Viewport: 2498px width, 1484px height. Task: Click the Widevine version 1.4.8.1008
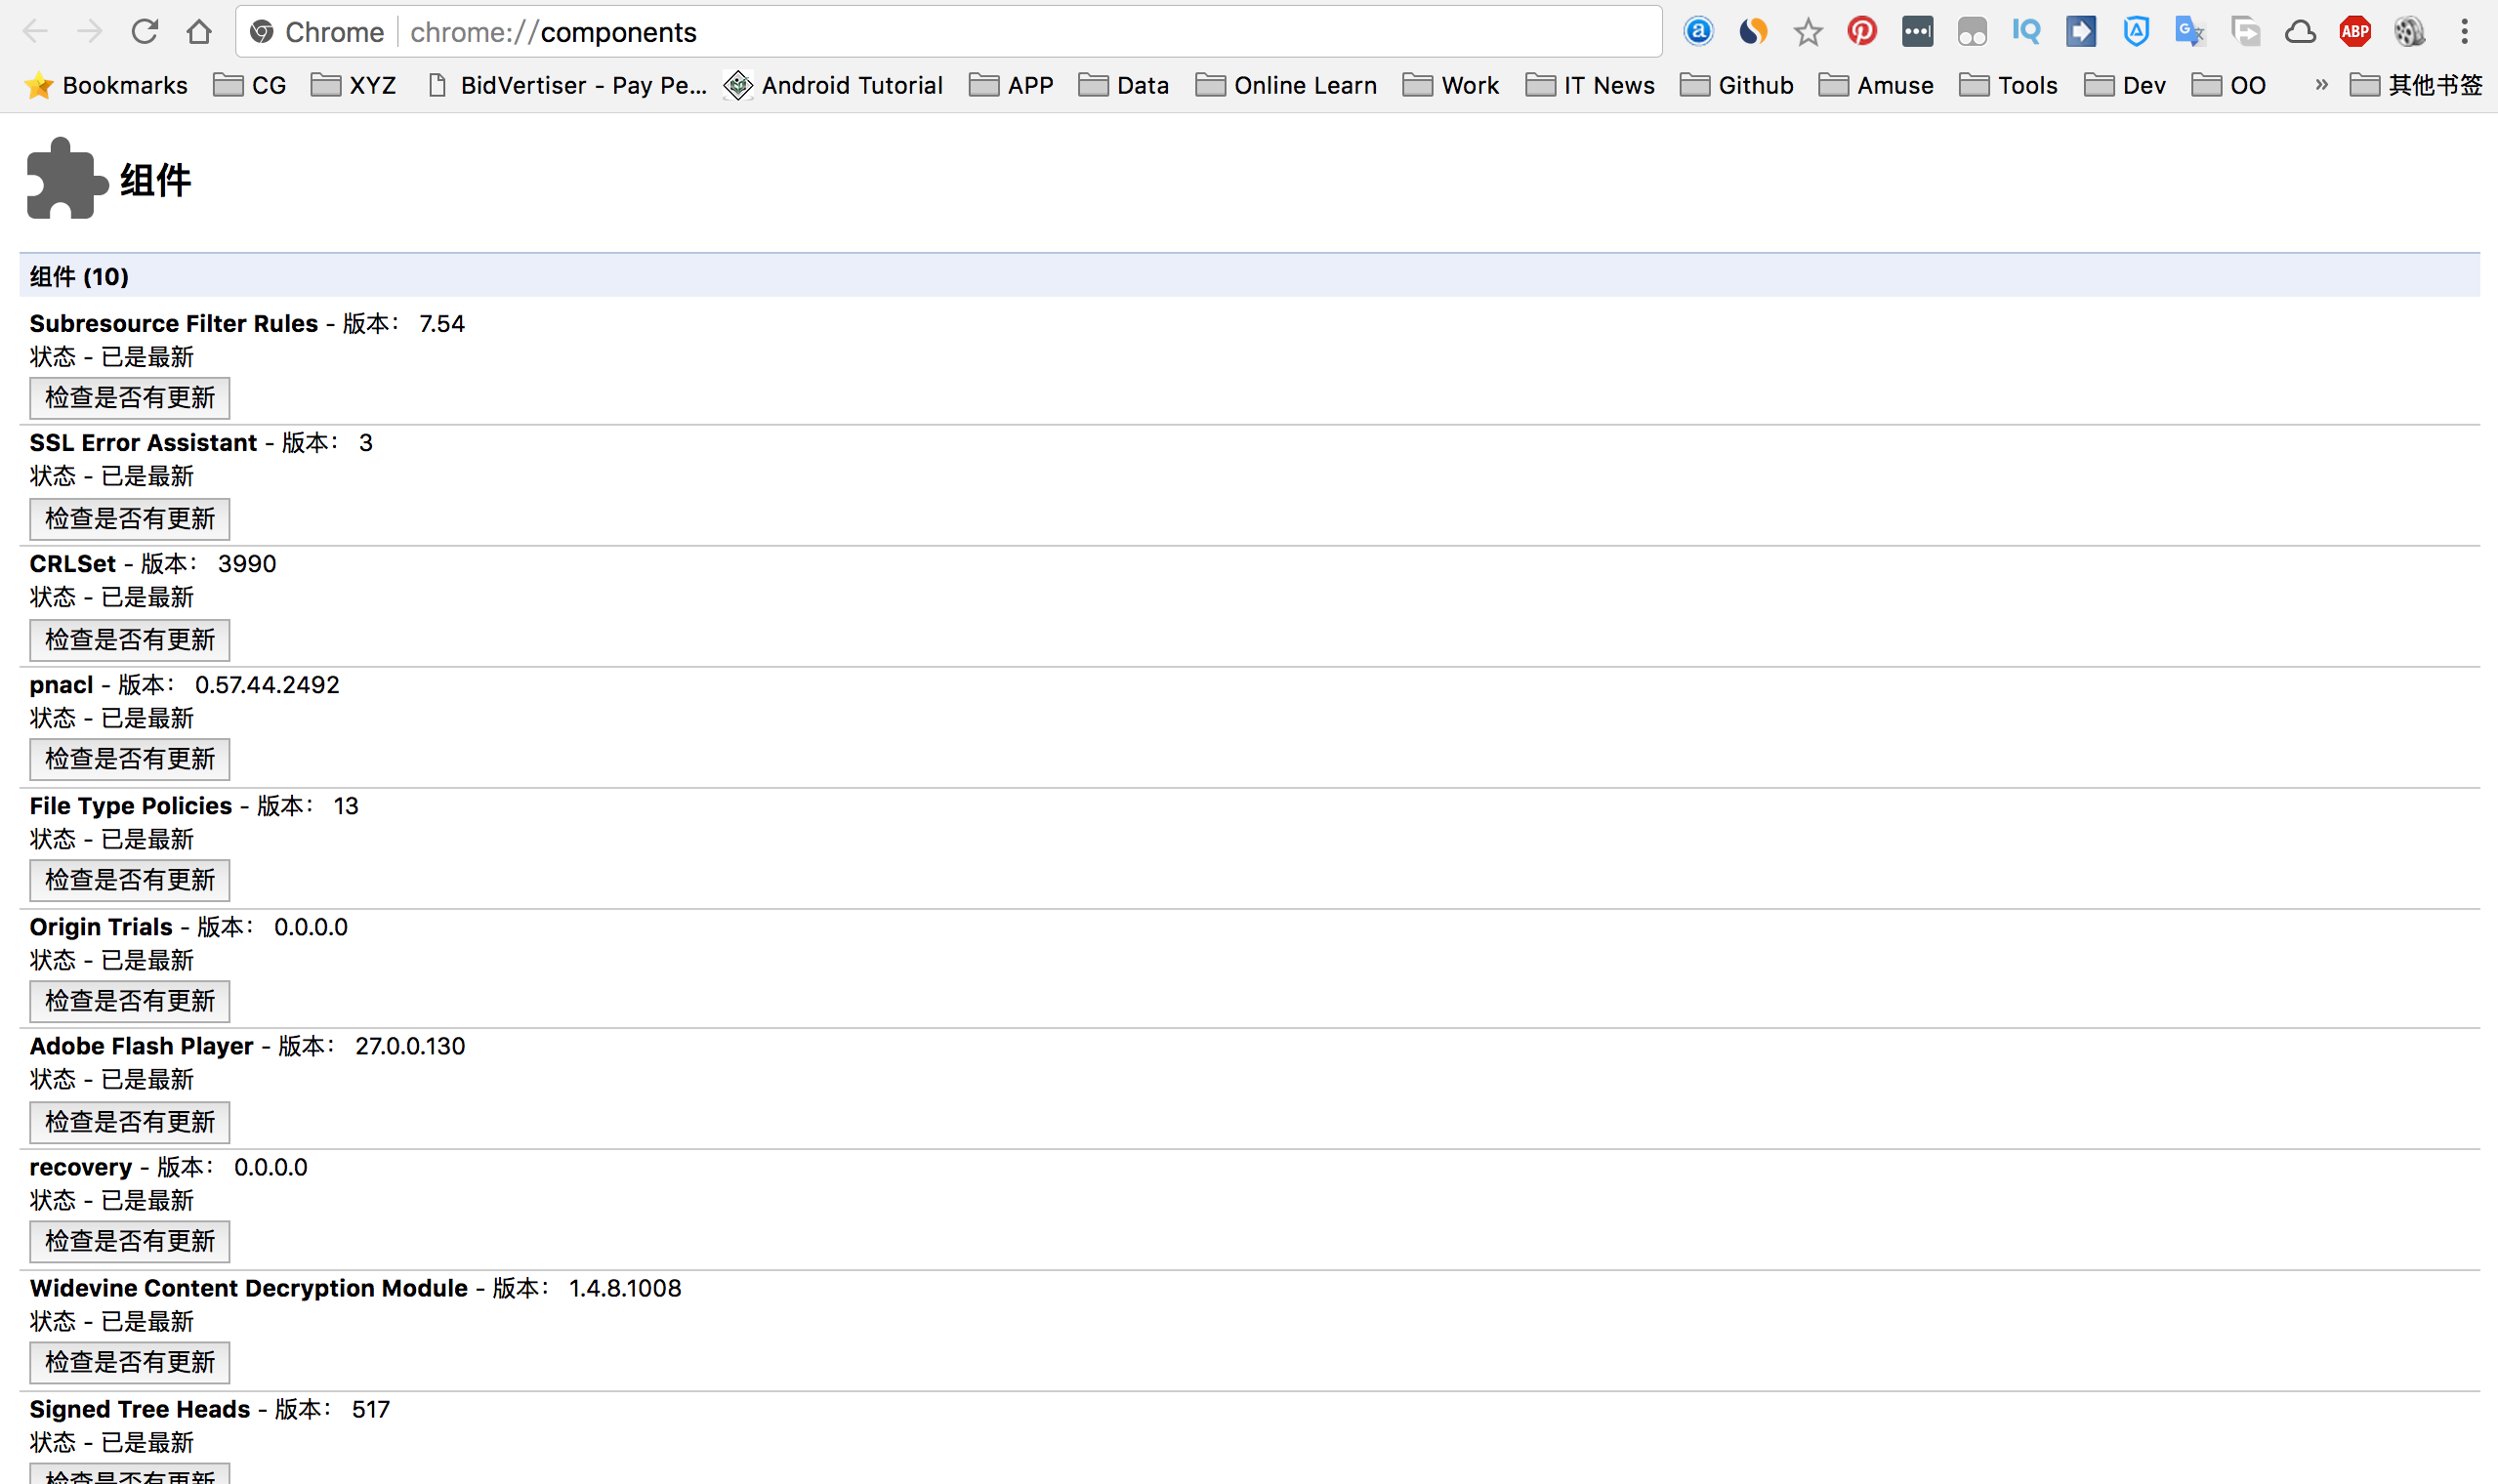pos(625,1288)
